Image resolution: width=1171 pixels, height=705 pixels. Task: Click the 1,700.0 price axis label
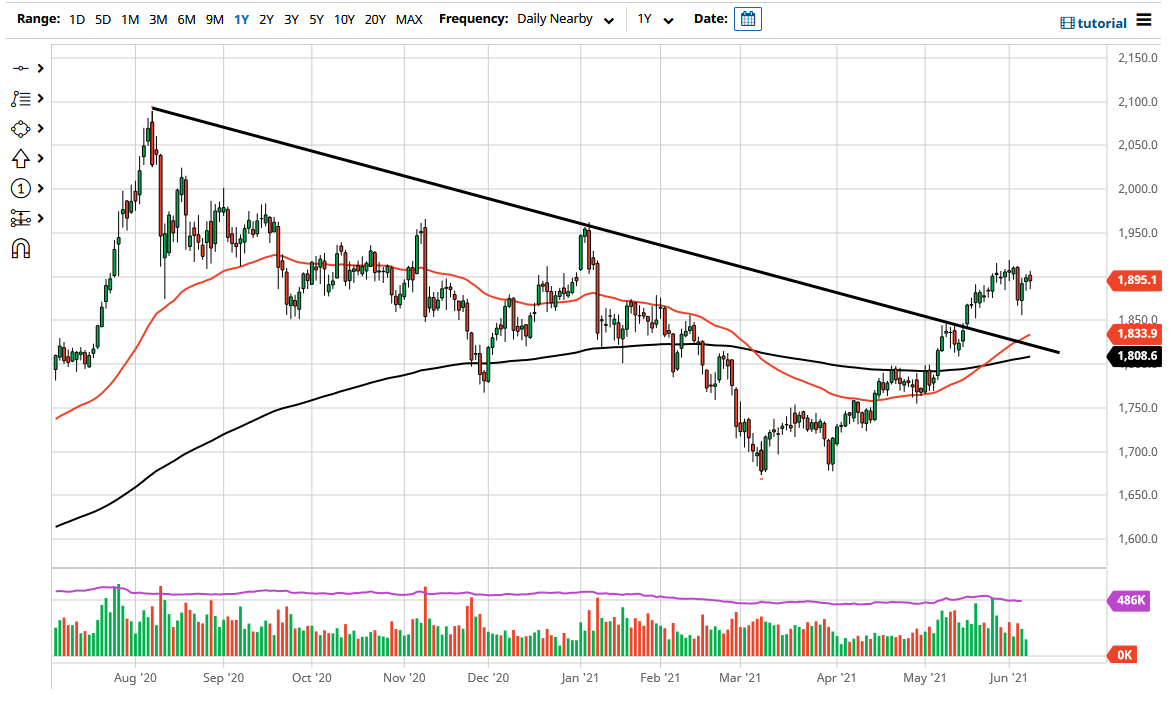pos(1137,452)
